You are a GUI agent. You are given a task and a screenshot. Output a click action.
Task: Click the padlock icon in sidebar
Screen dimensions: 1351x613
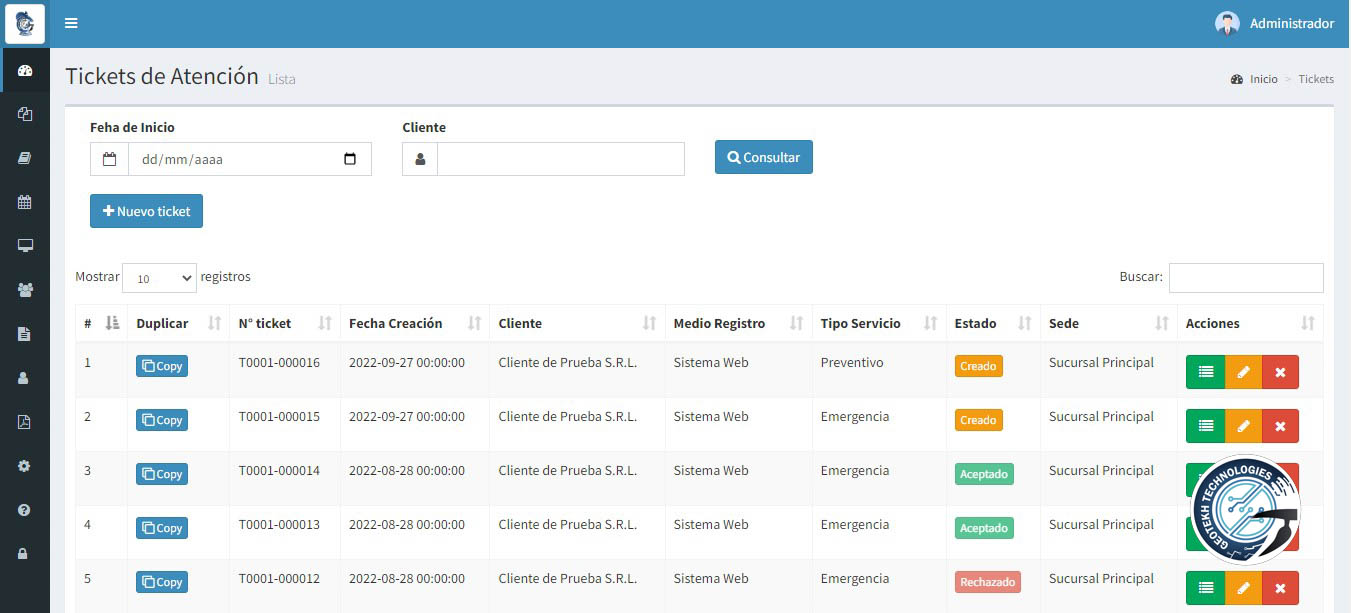[25, 554]
